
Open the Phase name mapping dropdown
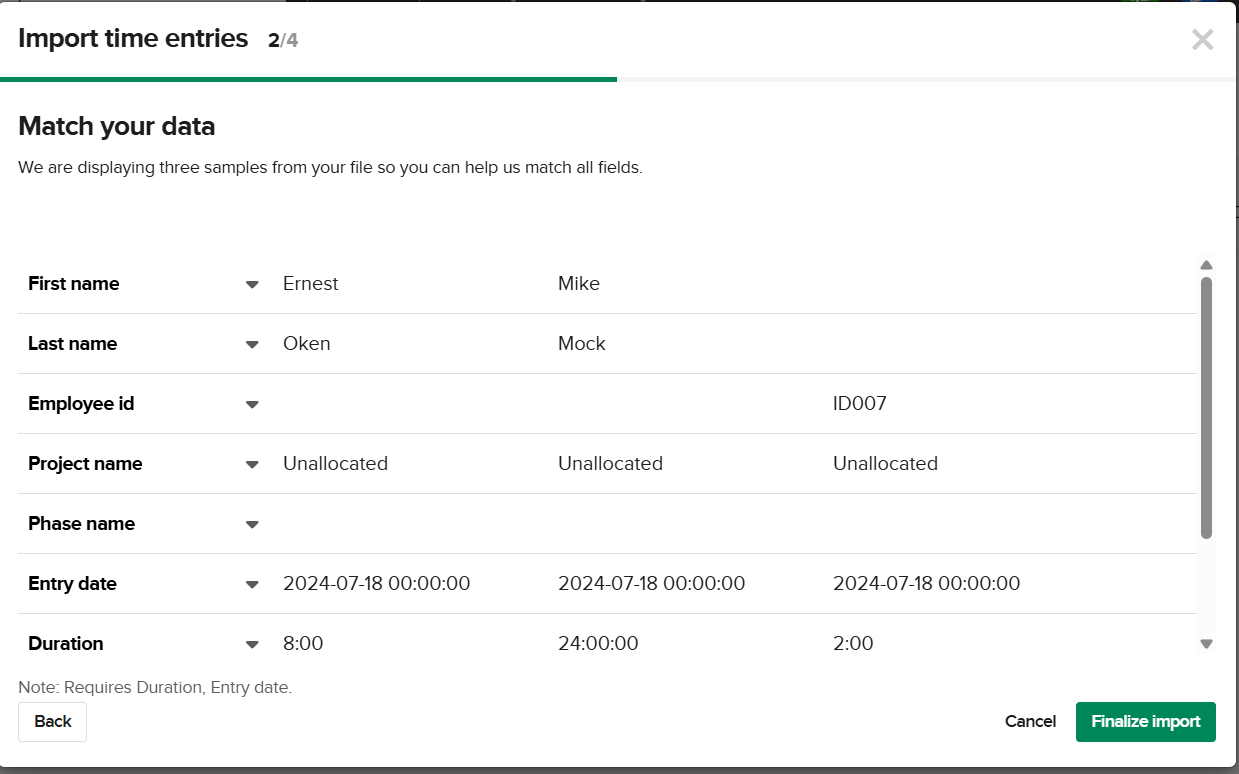point(251,524)
